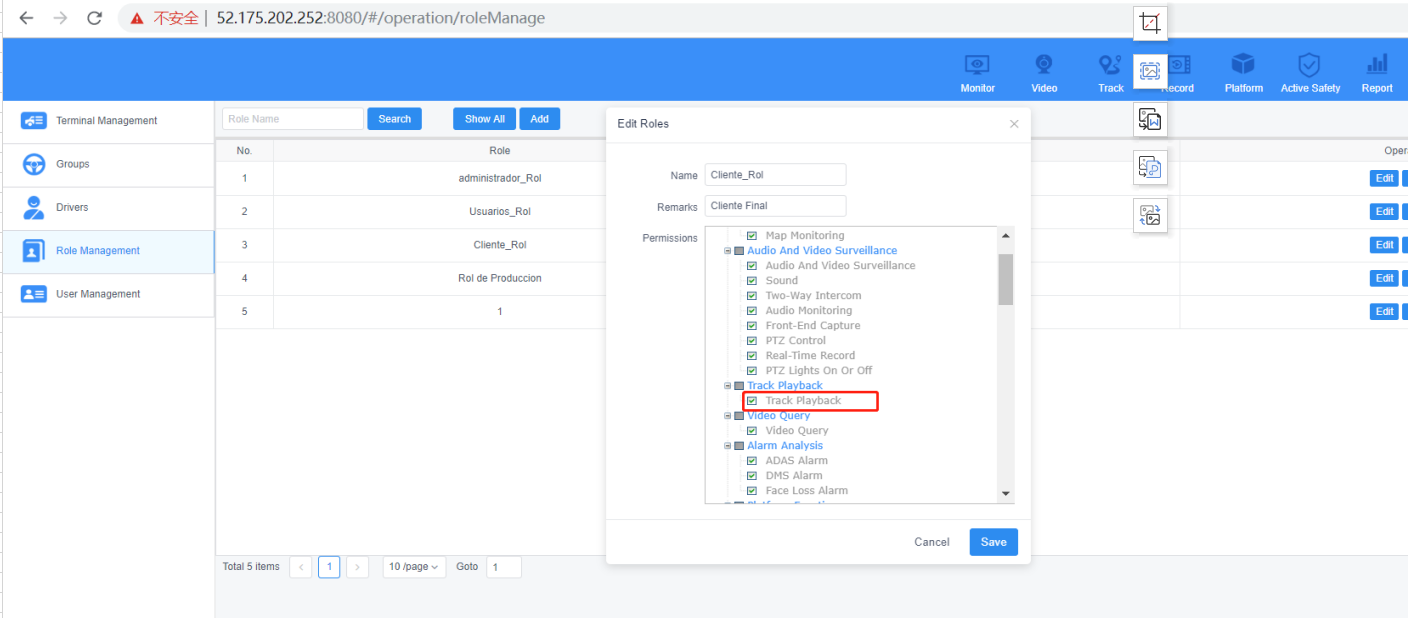
Task: Go to Terminal Management menu
Action: [x=106, y=121]
